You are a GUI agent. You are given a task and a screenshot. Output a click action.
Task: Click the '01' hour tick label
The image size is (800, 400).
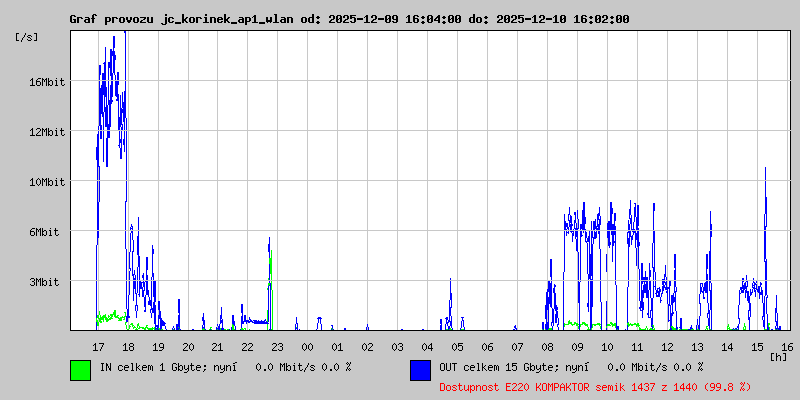337,347
